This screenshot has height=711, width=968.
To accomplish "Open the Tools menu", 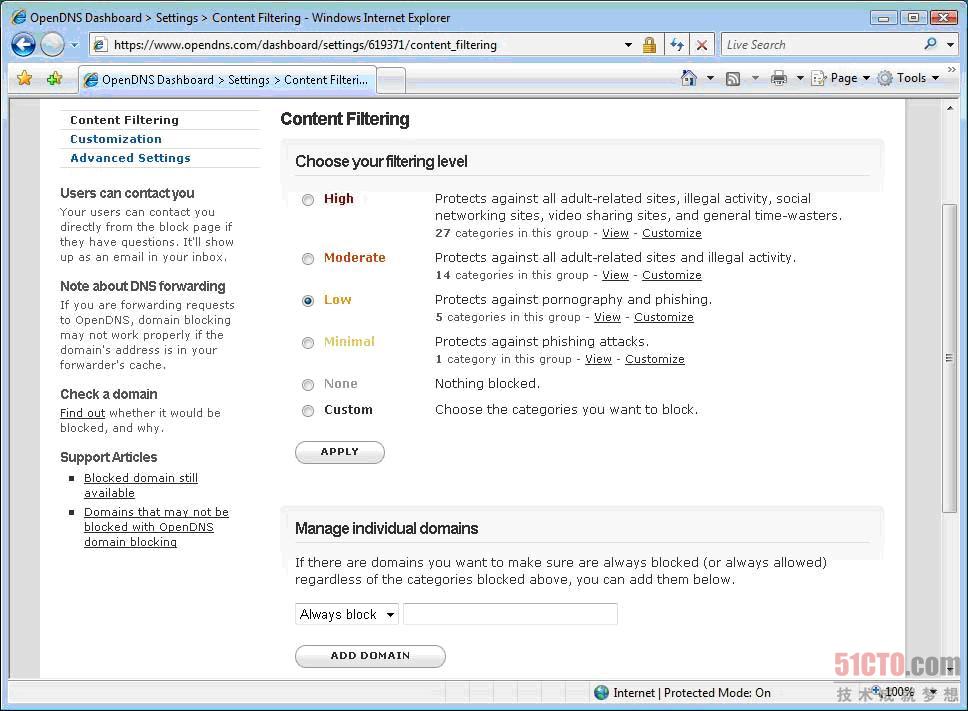I will (x=908, y=78).
